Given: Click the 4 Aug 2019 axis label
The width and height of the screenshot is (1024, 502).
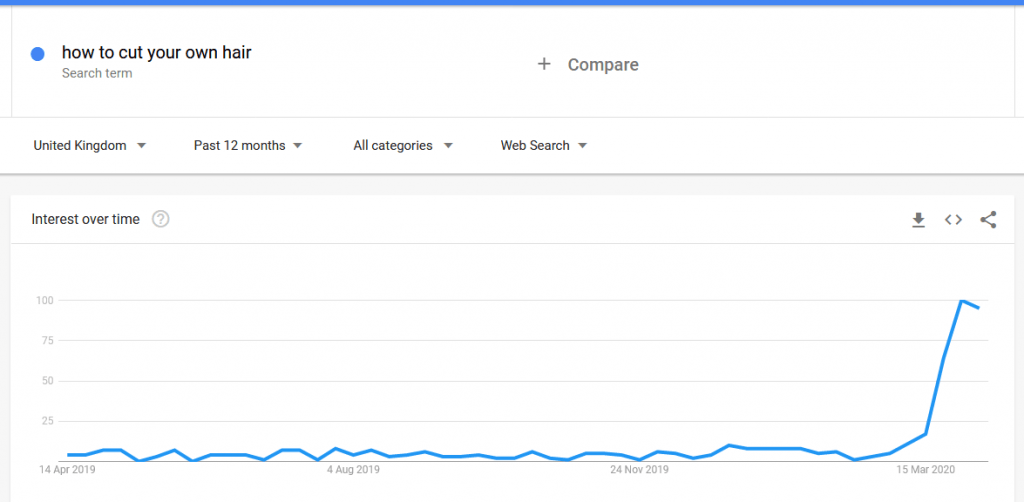Looking at the screenshot, I should pyautogui.click(x=353, y=469).
